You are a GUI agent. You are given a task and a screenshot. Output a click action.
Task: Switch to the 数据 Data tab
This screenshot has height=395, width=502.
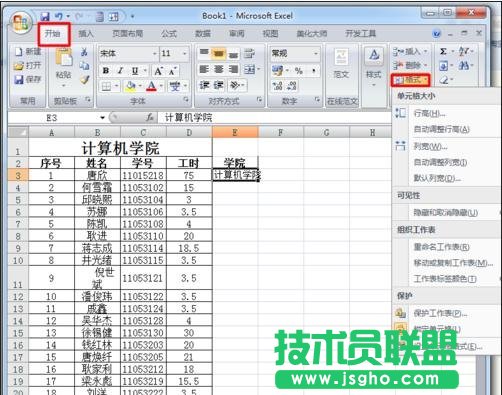(x=203, y=34)
